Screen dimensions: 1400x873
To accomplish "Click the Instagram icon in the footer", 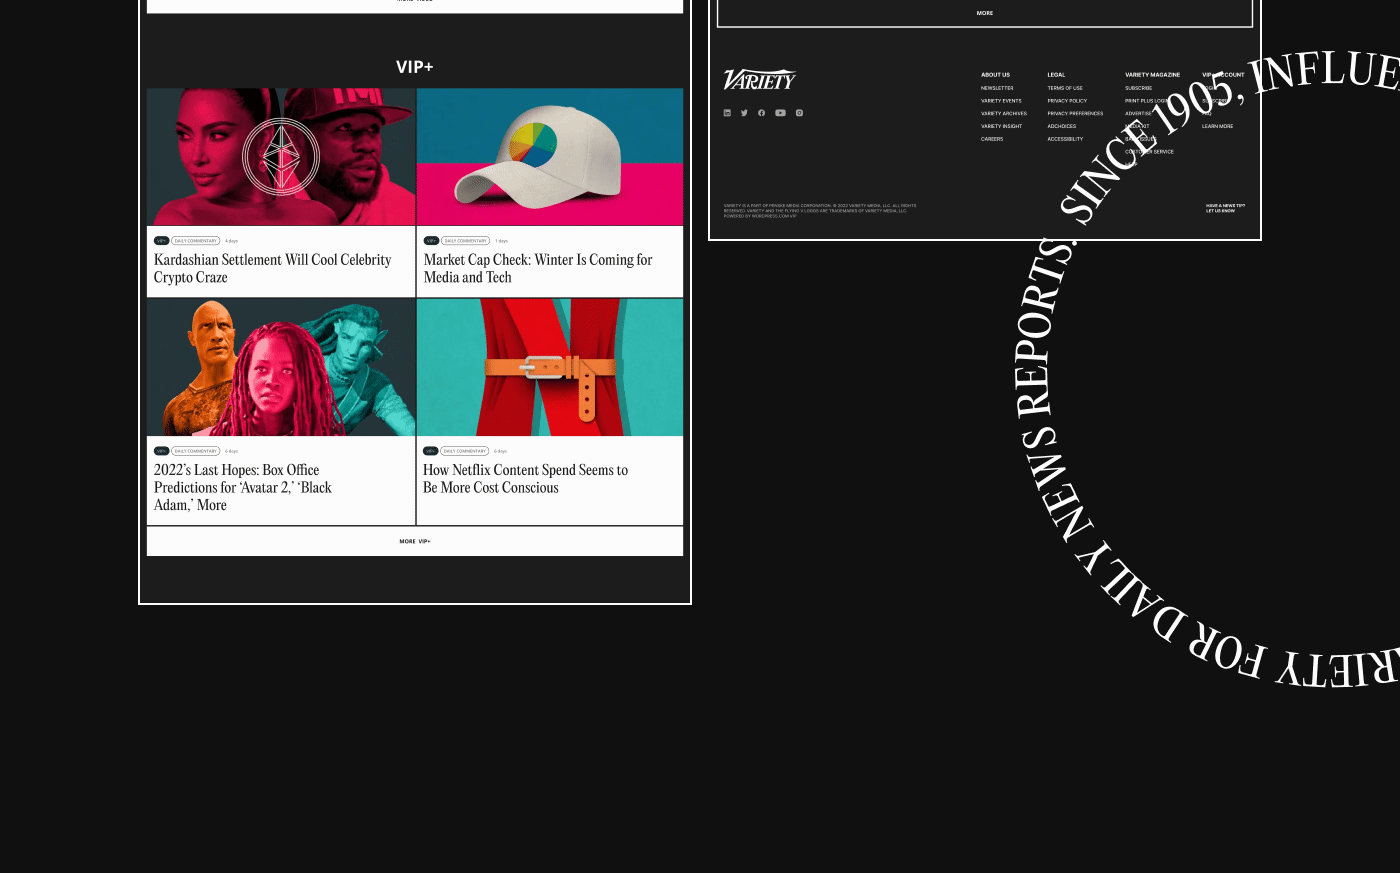I will 799,113.
